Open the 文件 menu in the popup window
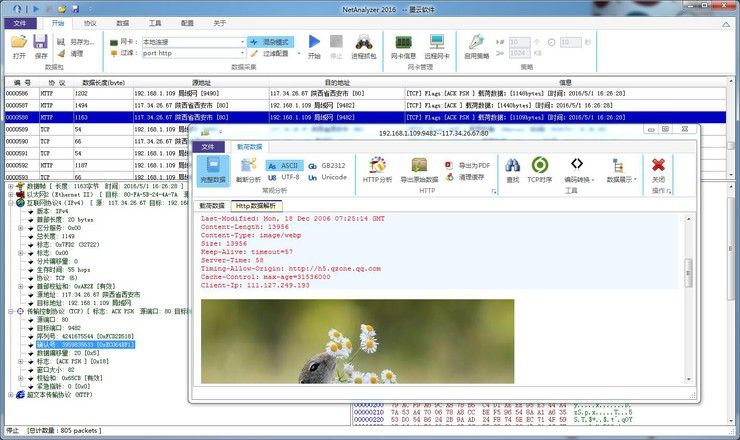Viewport: 740px width, 440px height. 208,147
